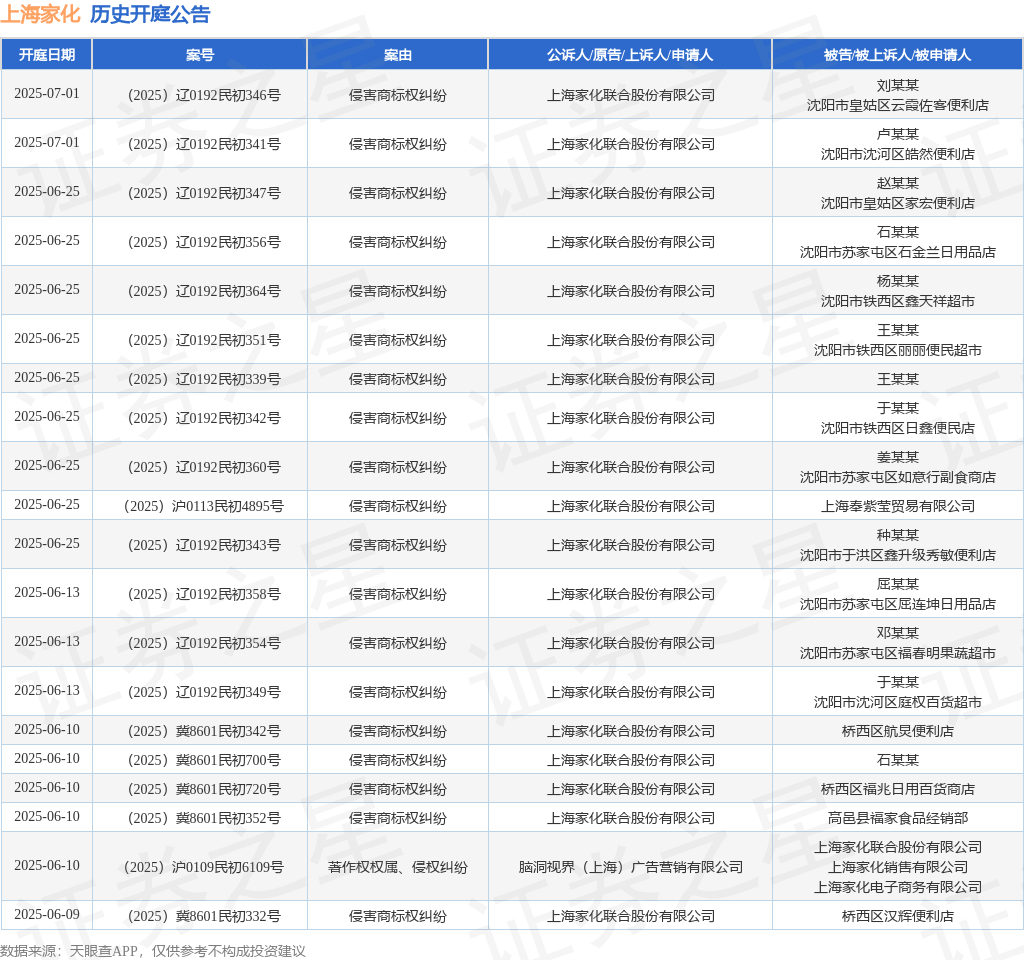
Task: Click defendant 沈阳市于洪区鑫升级秀敏便利店
Action: [x=897, y=555]
